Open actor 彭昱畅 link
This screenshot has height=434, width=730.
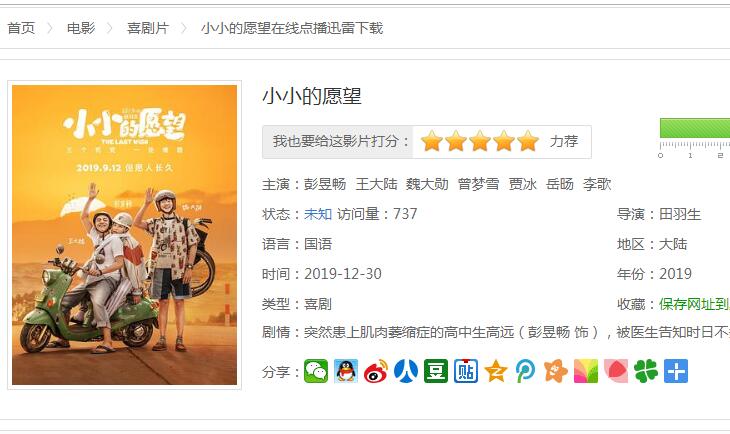point(325,184)
